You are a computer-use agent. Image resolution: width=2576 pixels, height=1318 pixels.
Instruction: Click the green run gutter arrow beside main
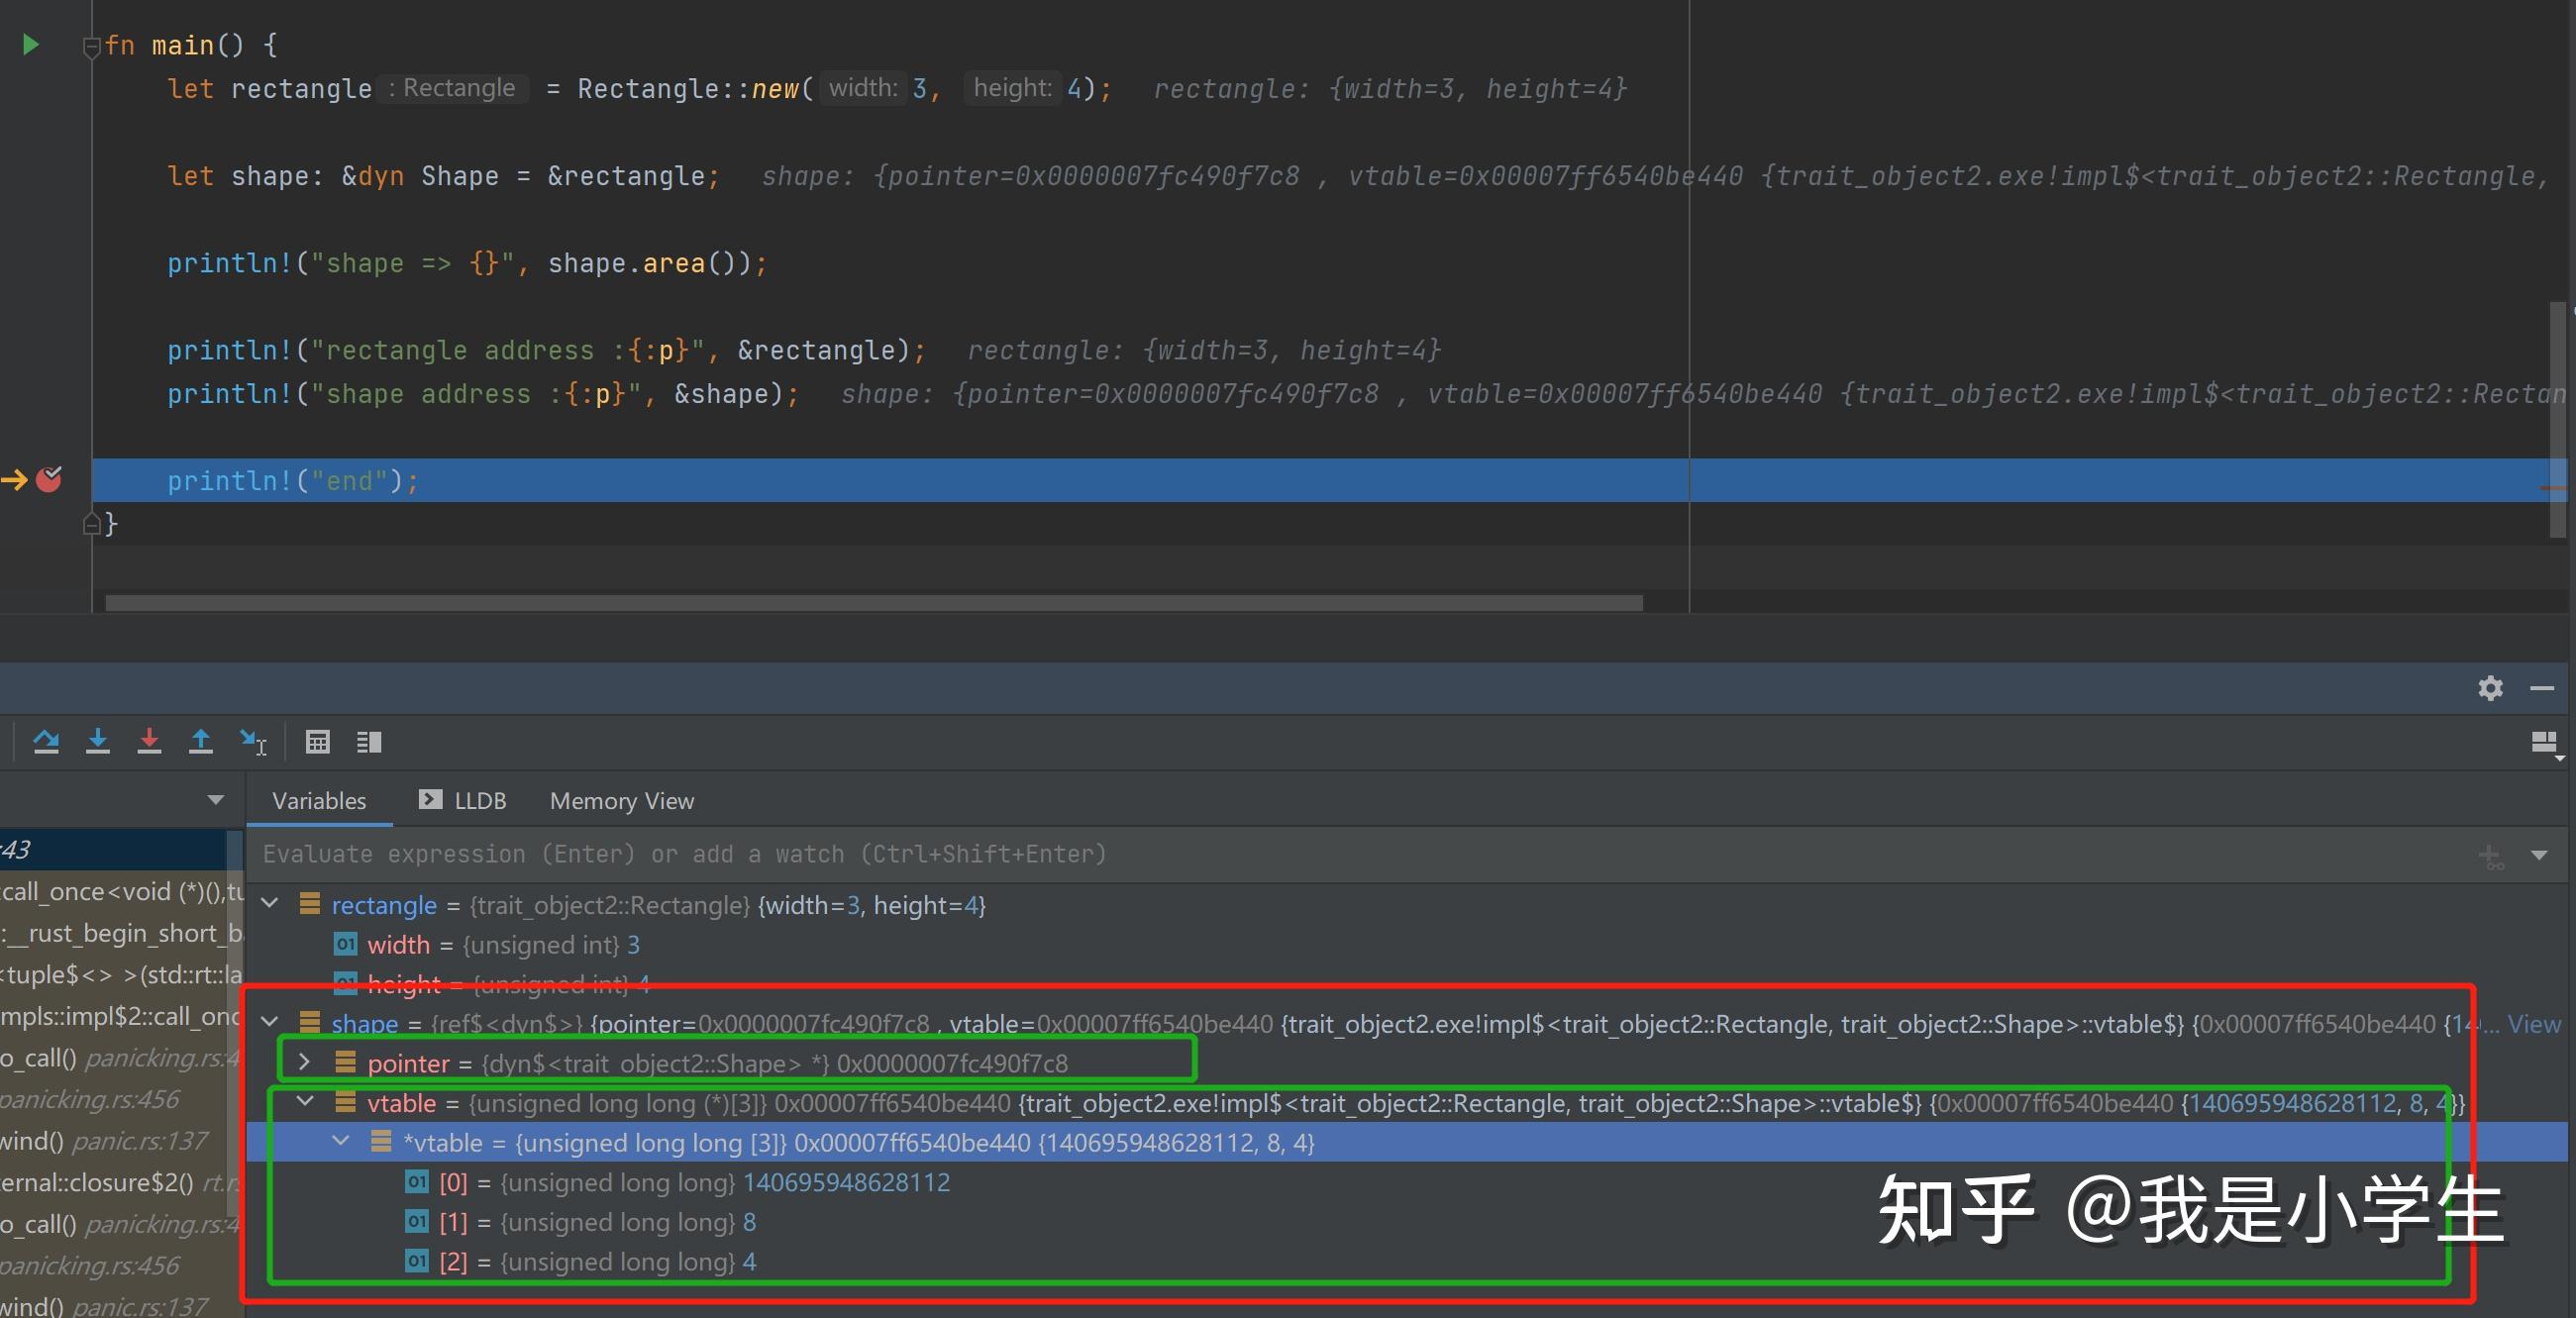point(31,44)
